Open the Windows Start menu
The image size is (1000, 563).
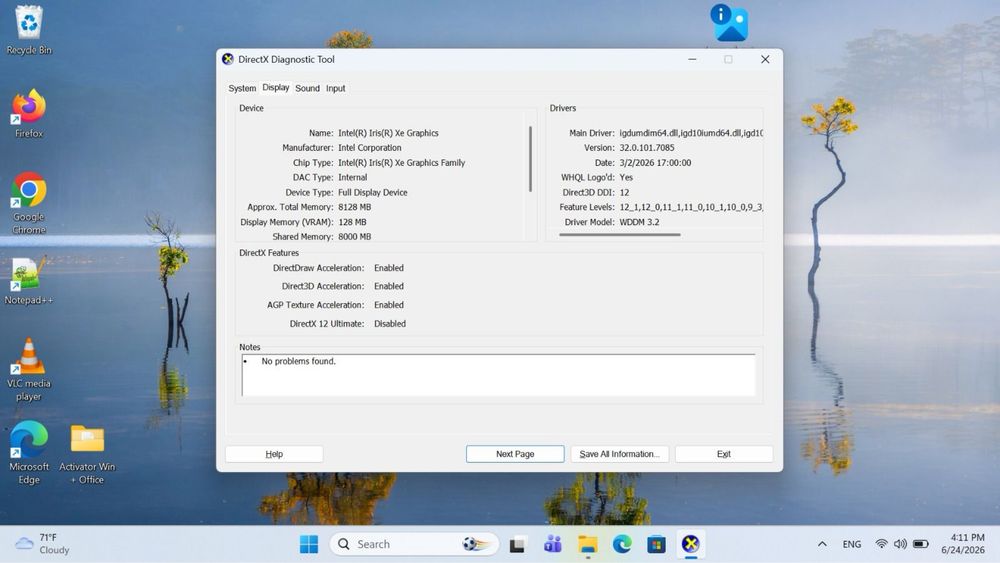pos(309,544)
